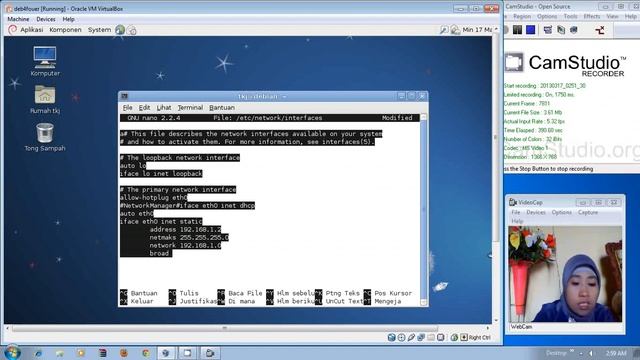Click the terminal window vertical scrollbar
This screenshot has height=360, width=640.
[423, 210]
